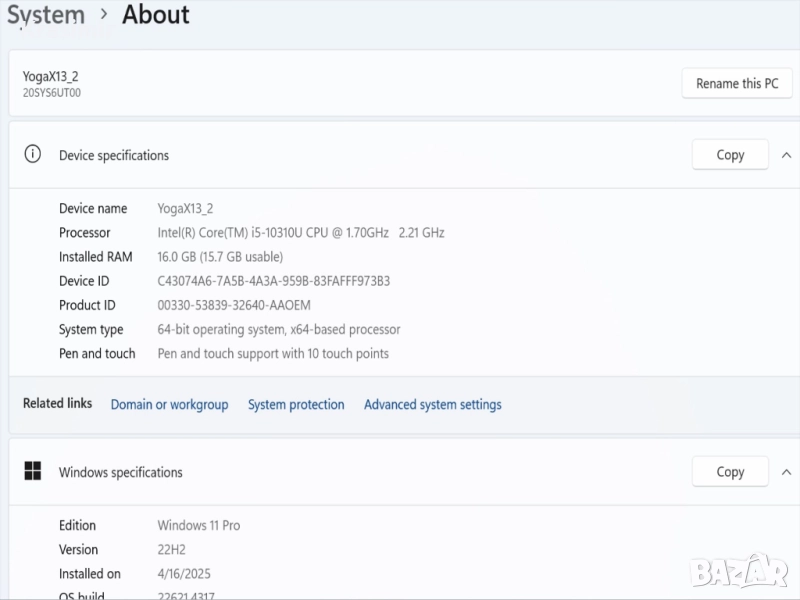Screen dimensions: 800x600
Task: Collapse the Device specifications section chevron
Action: pyautogui.click(x=786, y=155)
